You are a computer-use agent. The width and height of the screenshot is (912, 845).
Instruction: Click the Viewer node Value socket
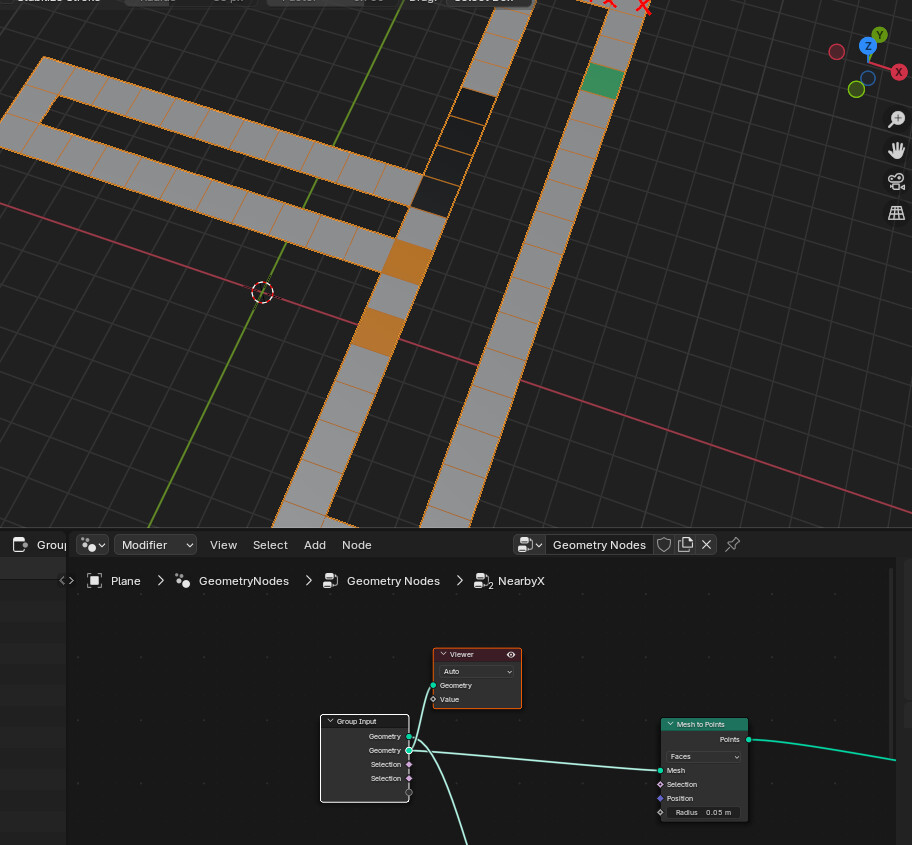(433, 700)
